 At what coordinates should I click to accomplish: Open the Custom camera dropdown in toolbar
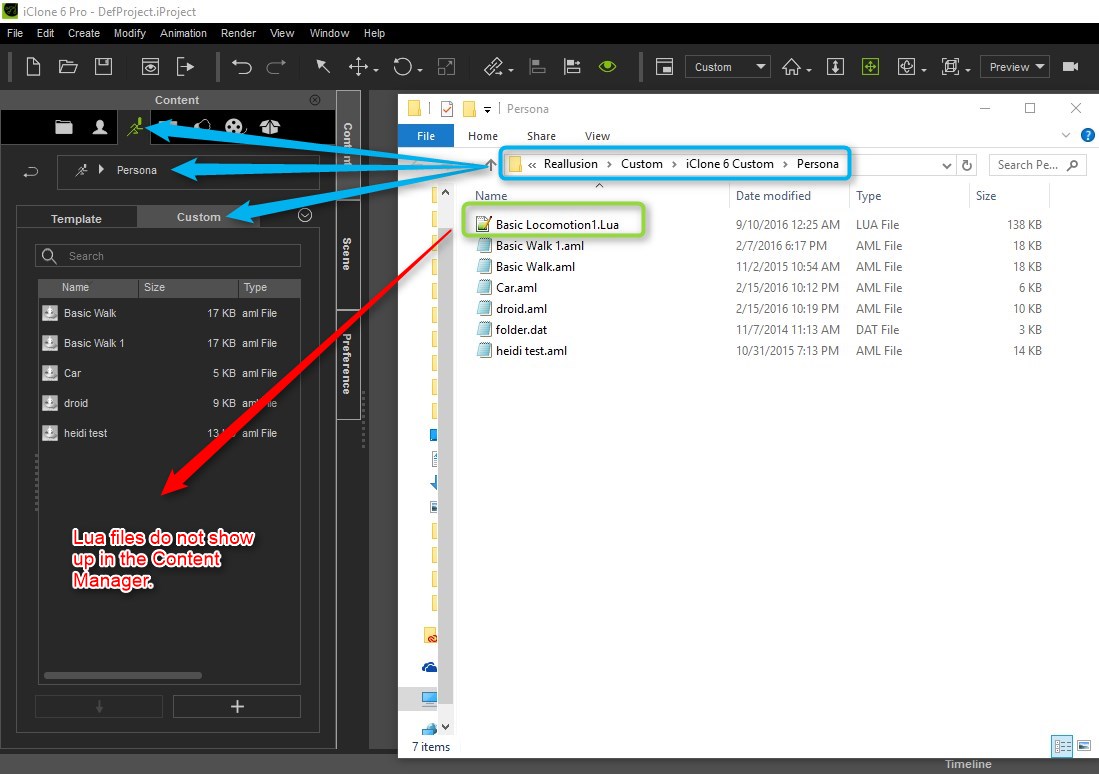point(727,66)
